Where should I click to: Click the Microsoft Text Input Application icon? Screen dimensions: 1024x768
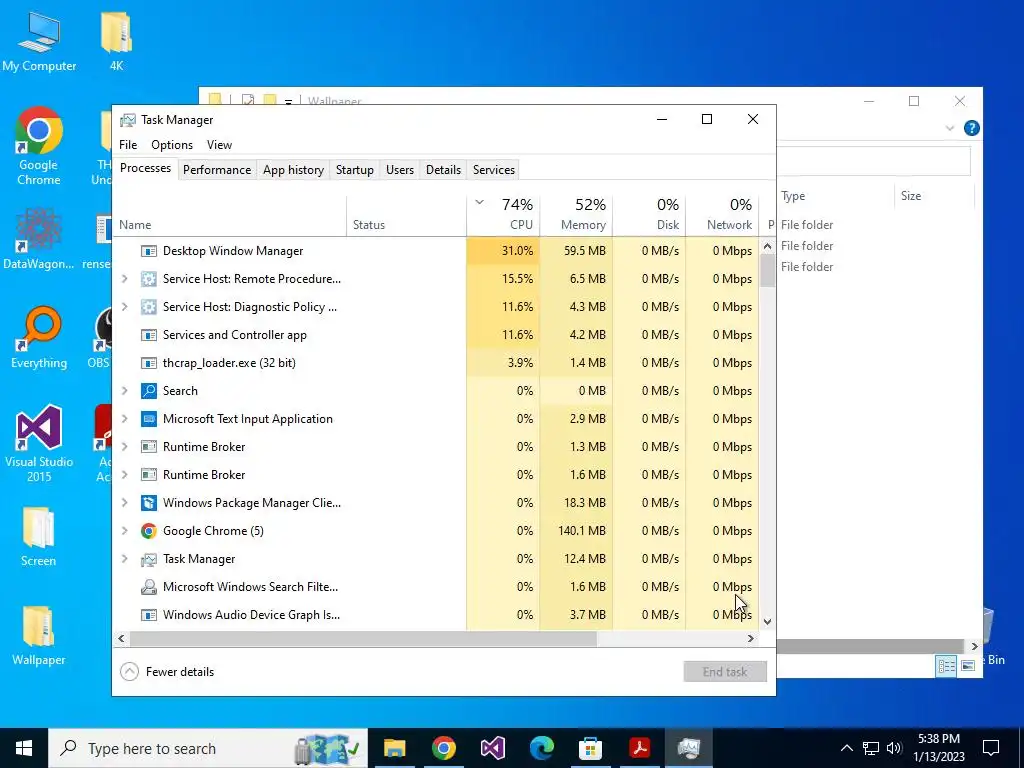point(149,419)
